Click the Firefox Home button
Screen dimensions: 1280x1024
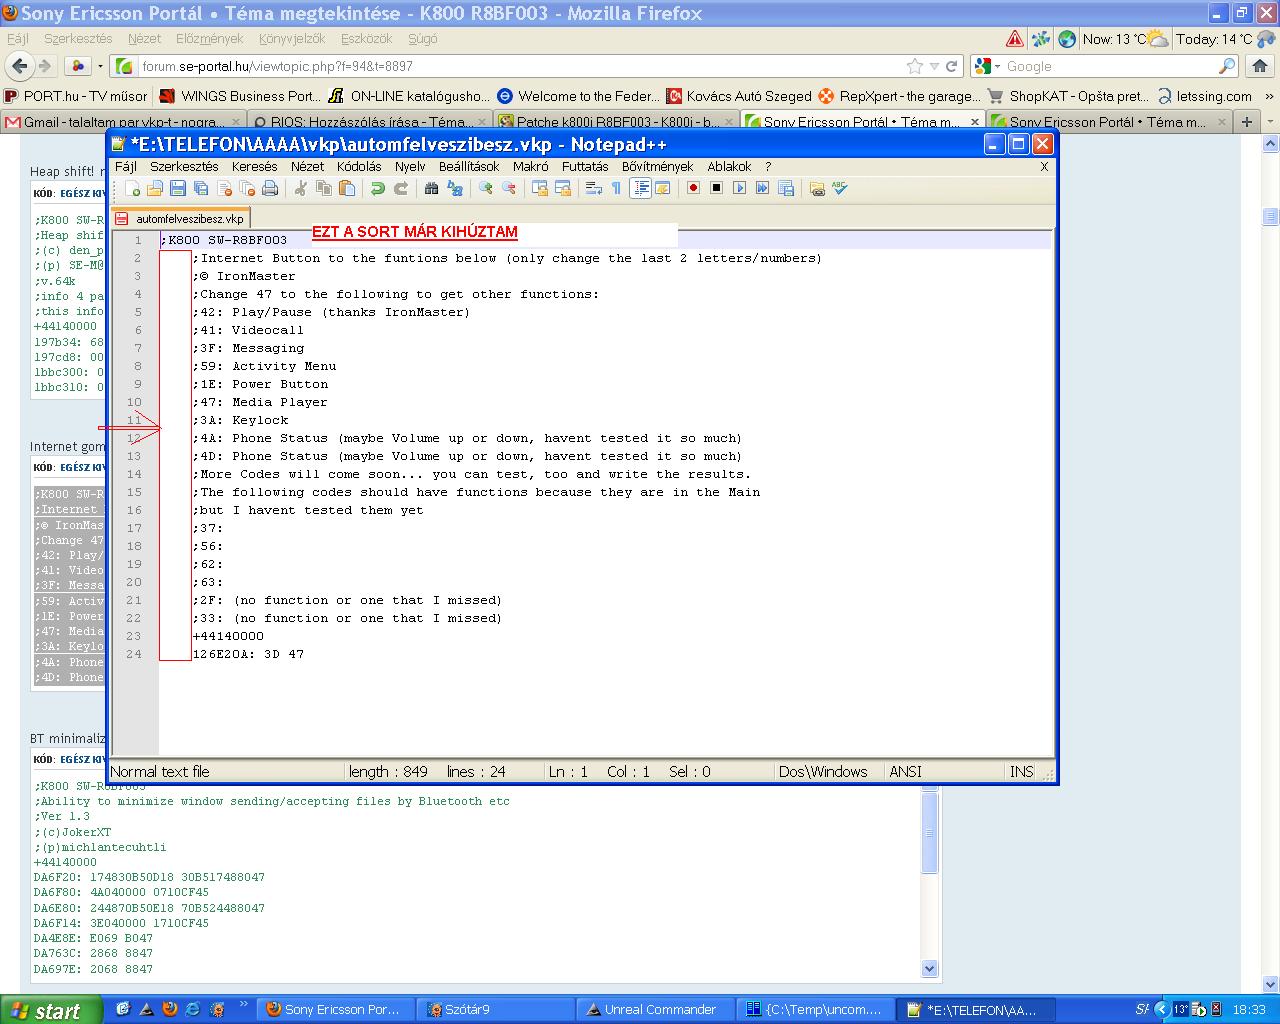(1259, 66)
